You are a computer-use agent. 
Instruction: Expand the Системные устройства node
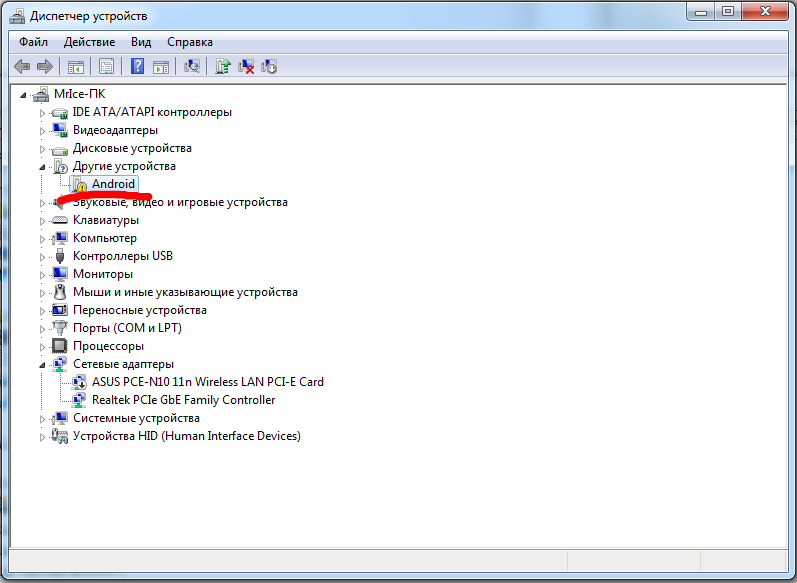tap(42, 419)
